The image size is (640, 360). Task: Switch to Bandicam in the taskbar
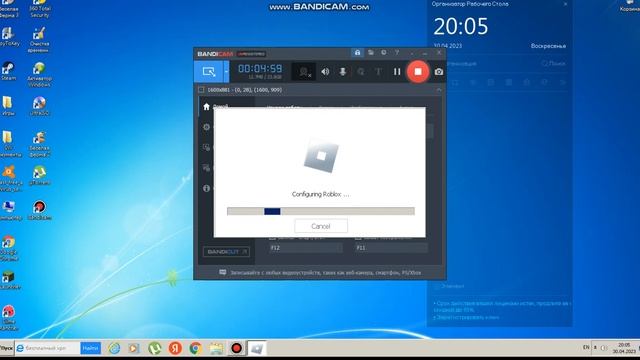[x=236, y=348]
